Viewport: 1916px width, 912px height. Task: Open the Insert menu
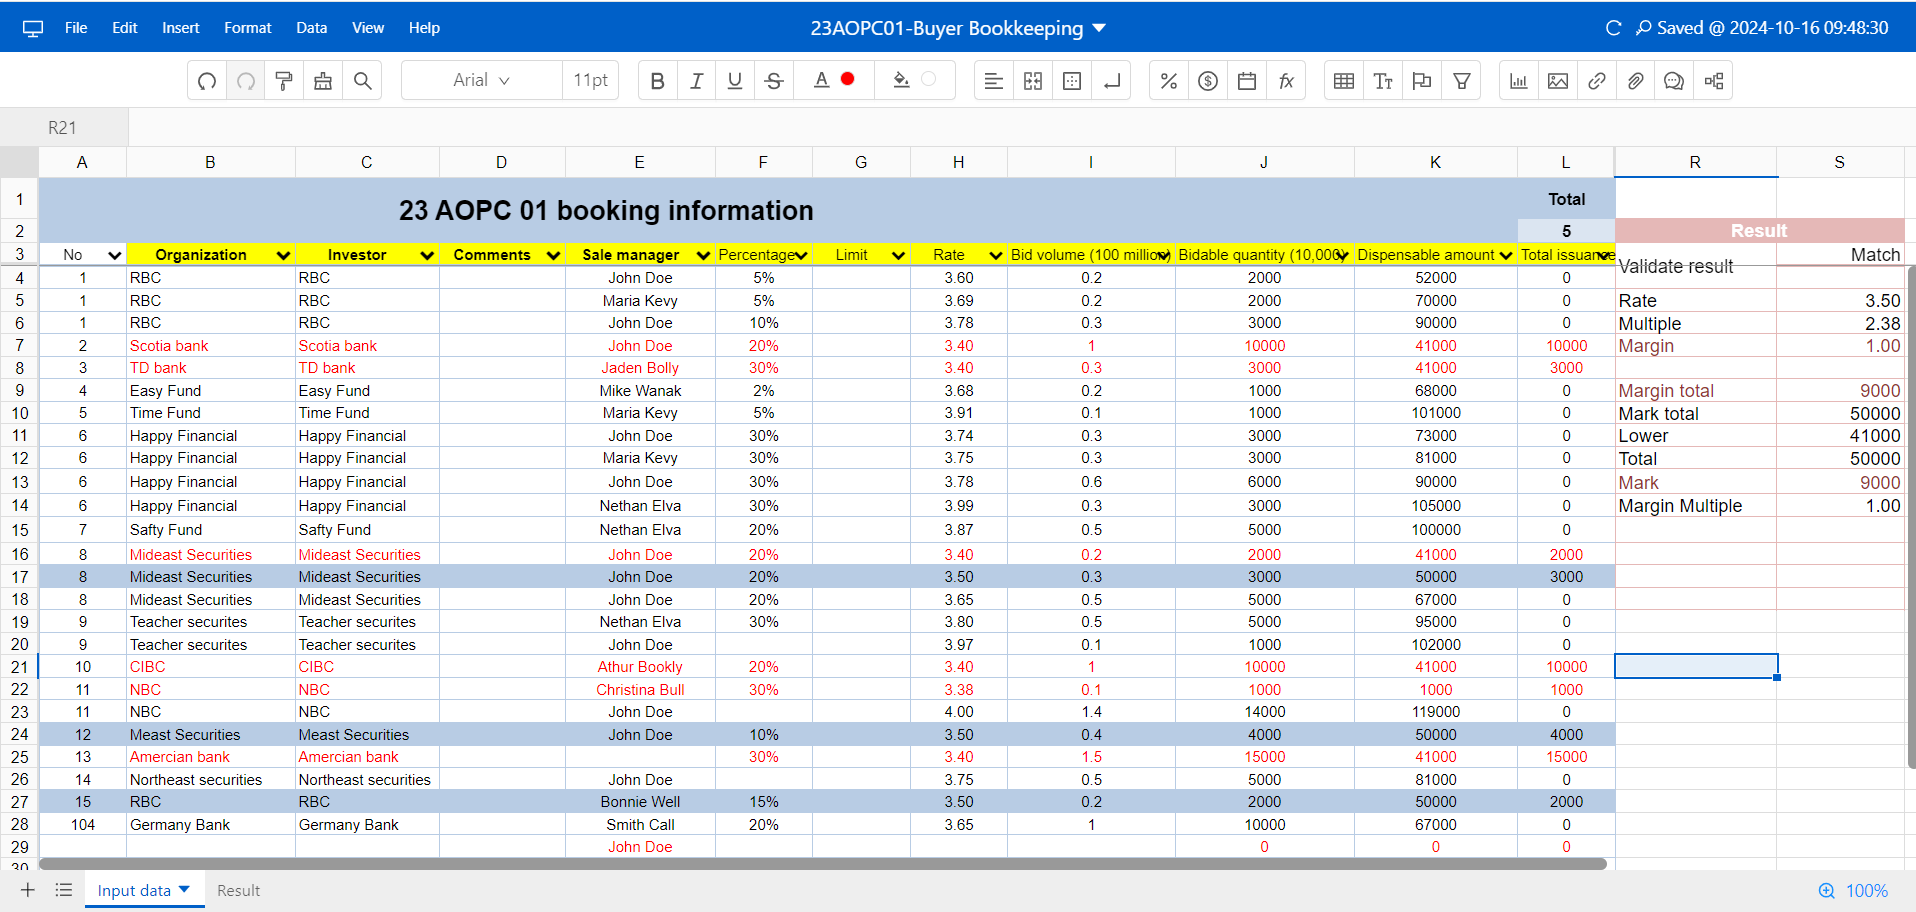coord(181,28)
